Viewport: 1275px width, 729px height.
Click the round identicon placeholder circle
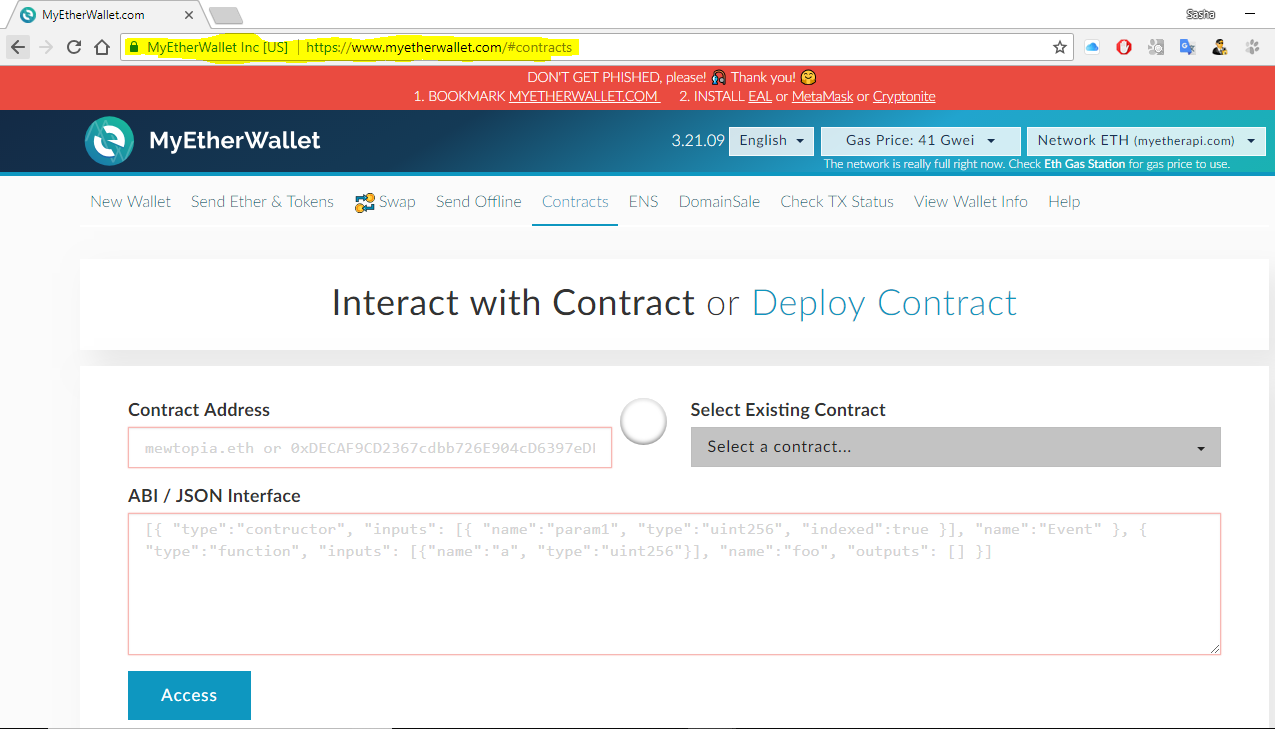pos(643,422)
